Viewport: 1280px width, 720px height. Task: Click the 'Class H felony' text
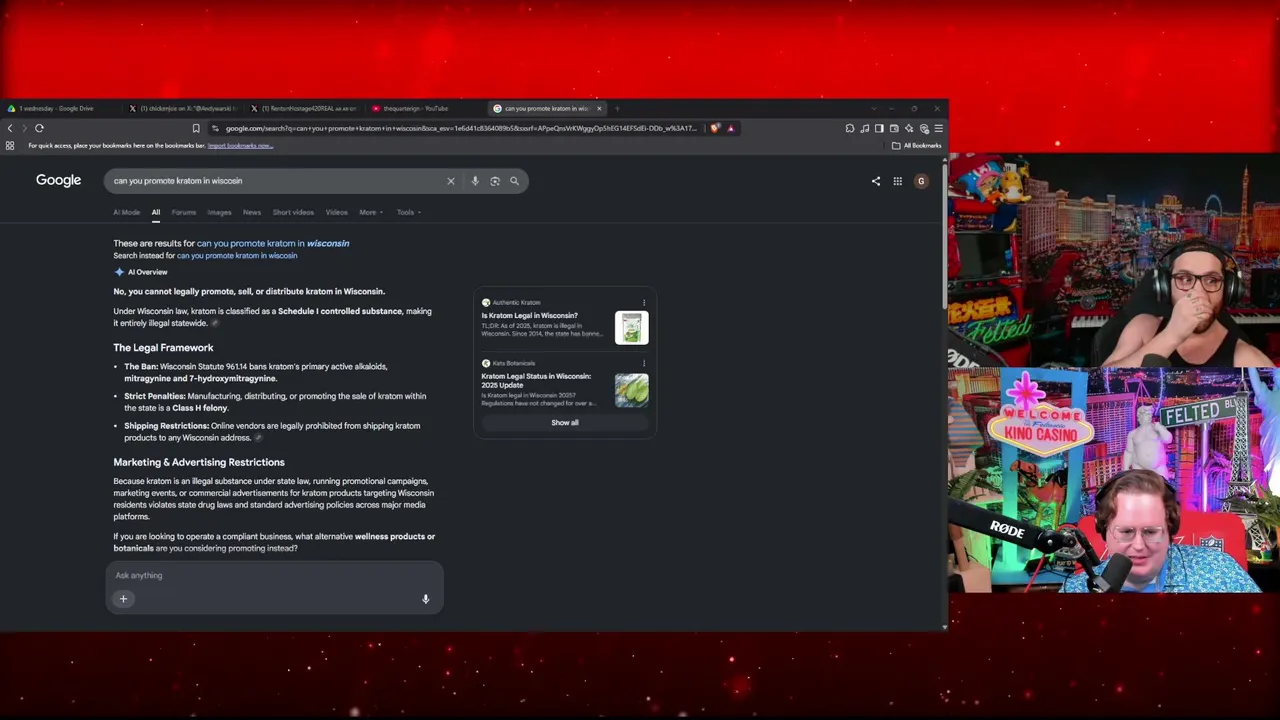[x=200, y=408]
